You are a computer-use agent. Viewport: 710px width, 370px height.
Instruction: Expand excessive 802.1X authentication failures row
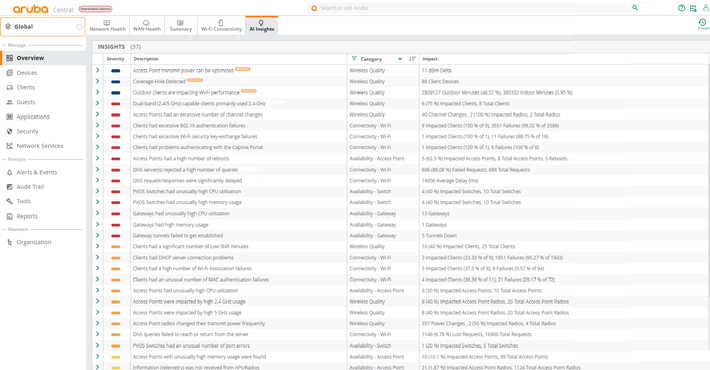tap(97, 125)
